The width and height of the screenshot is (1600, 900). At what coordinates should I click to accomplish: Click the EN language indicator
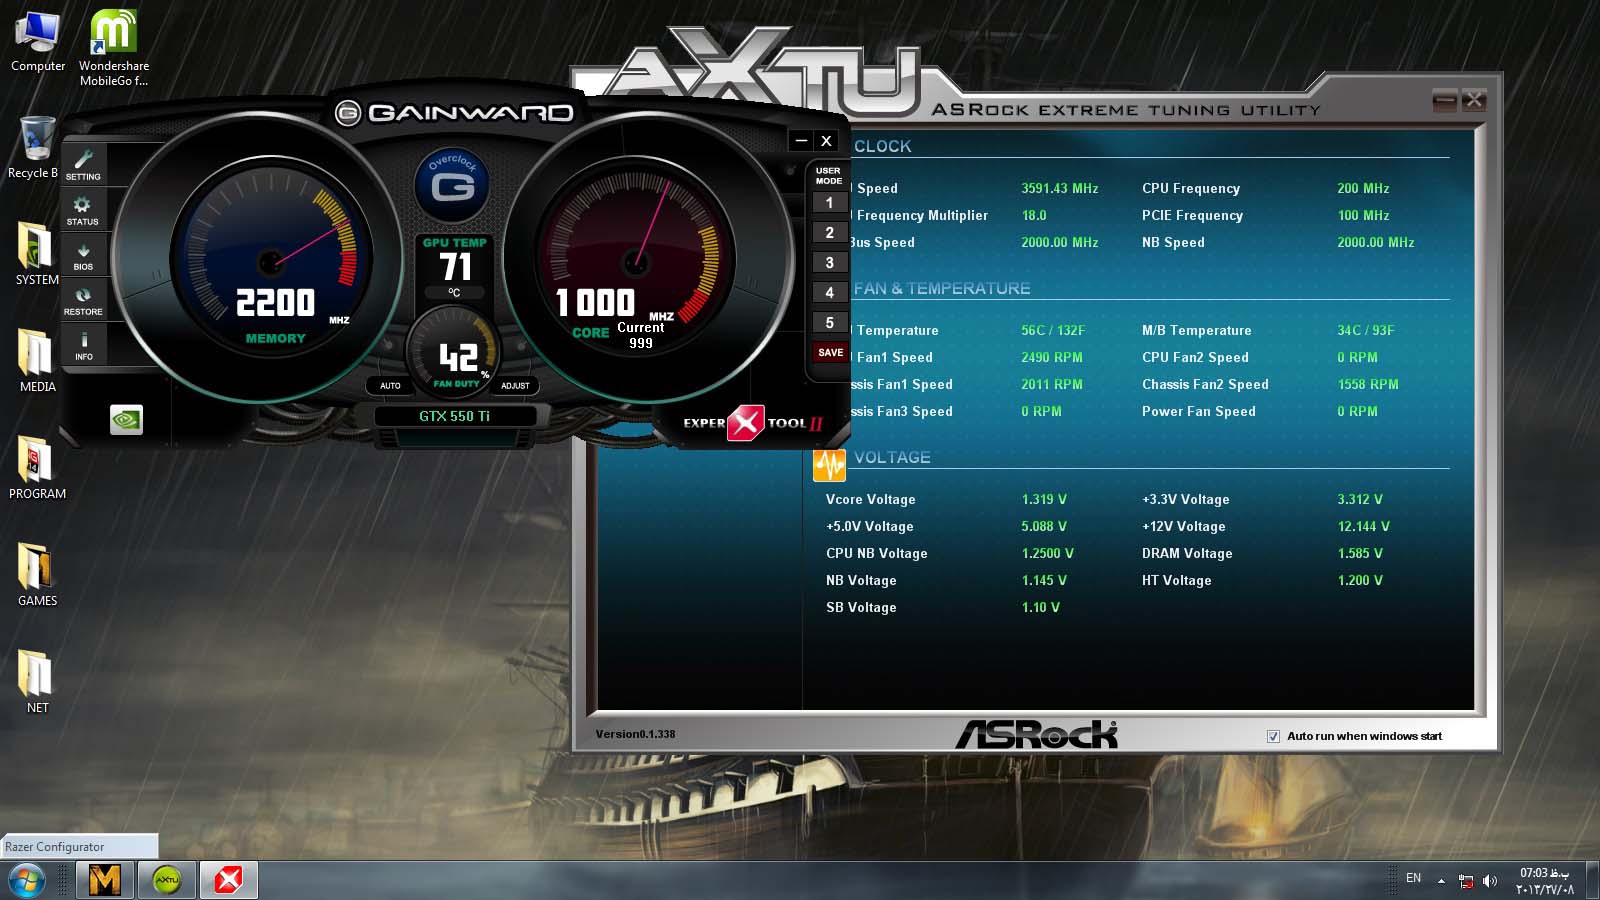(x=1413, y=878)
